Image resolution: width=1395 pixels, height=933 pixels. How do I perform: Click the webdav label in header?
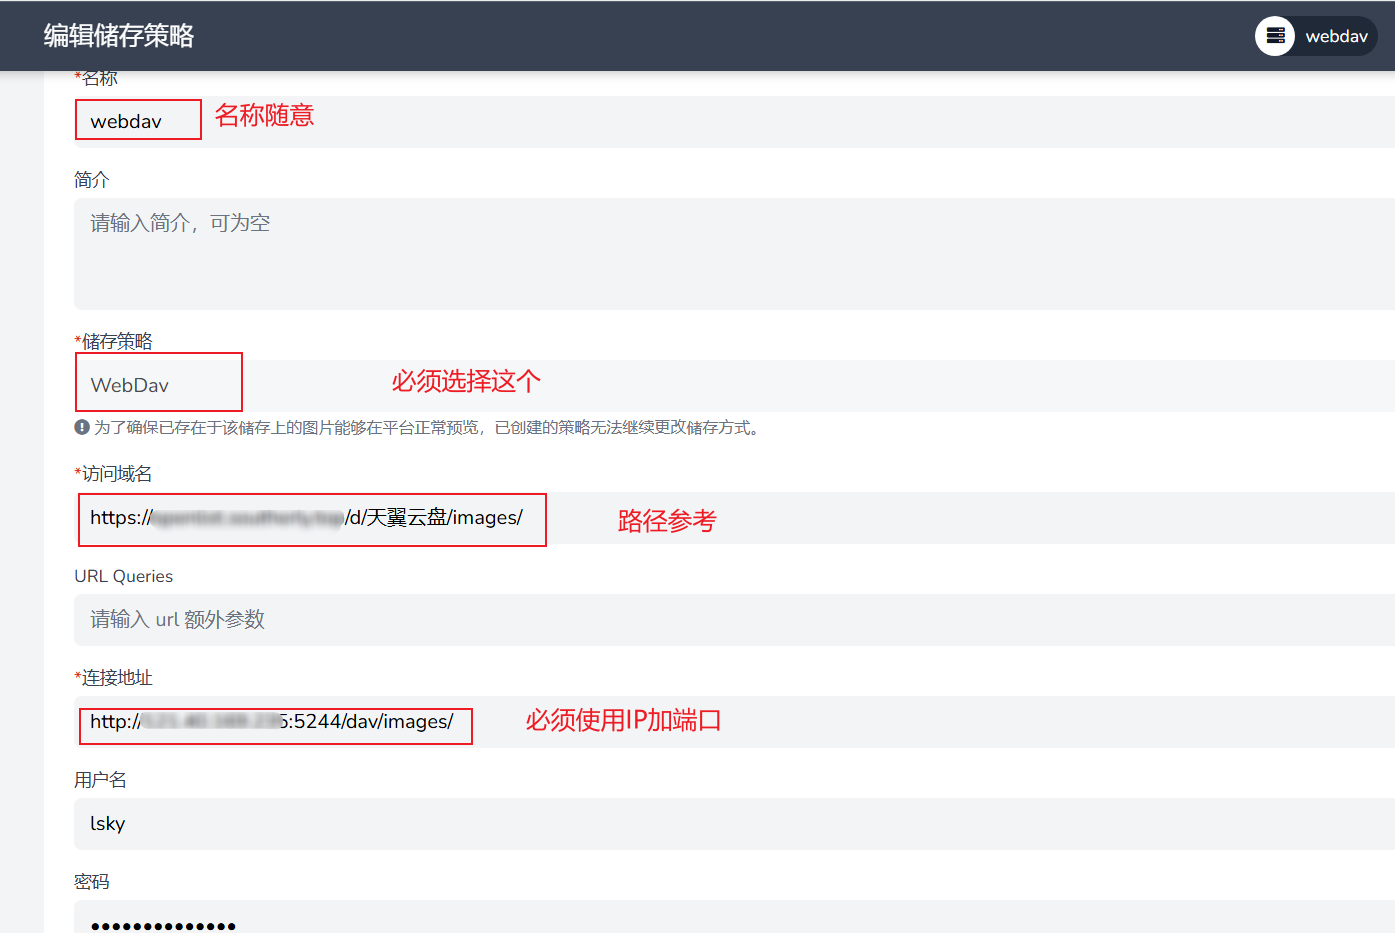point(1336,36)
